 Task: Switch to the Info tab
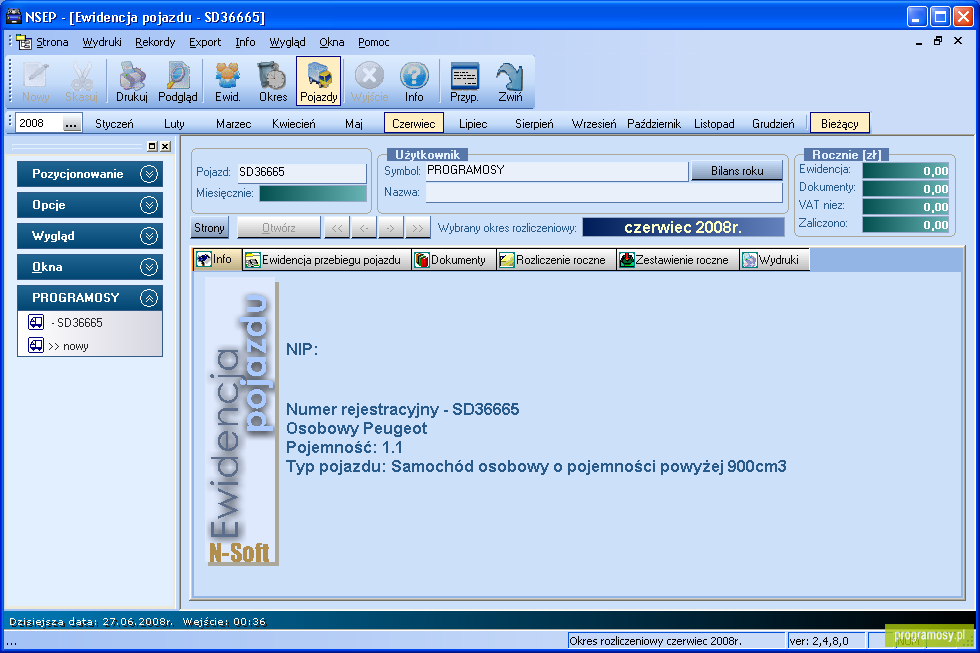click(x=217, y=259)
